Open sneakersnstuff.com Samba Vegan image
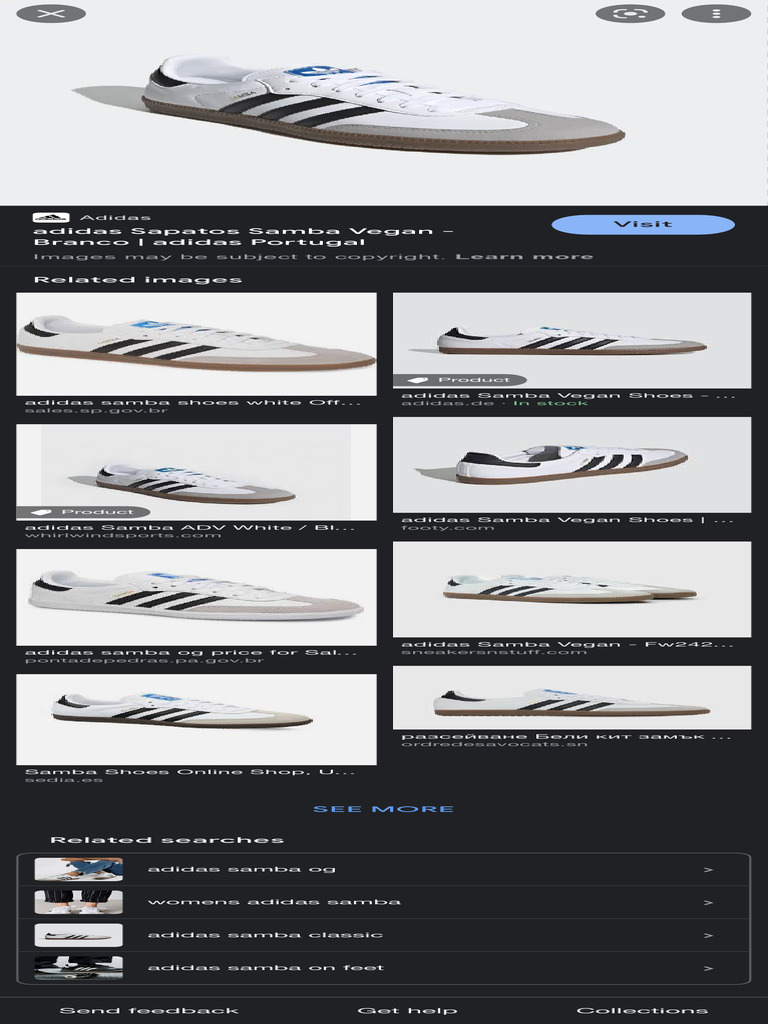768x1024 pixels. pos(572,589)
